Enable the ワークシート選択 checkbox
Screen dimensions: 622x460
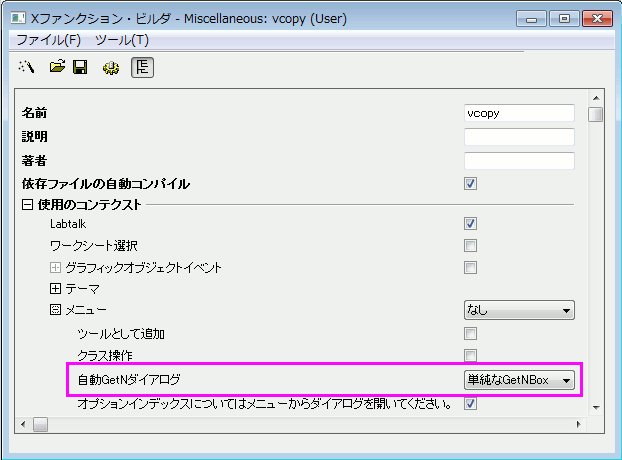click(x=470, y=245)
